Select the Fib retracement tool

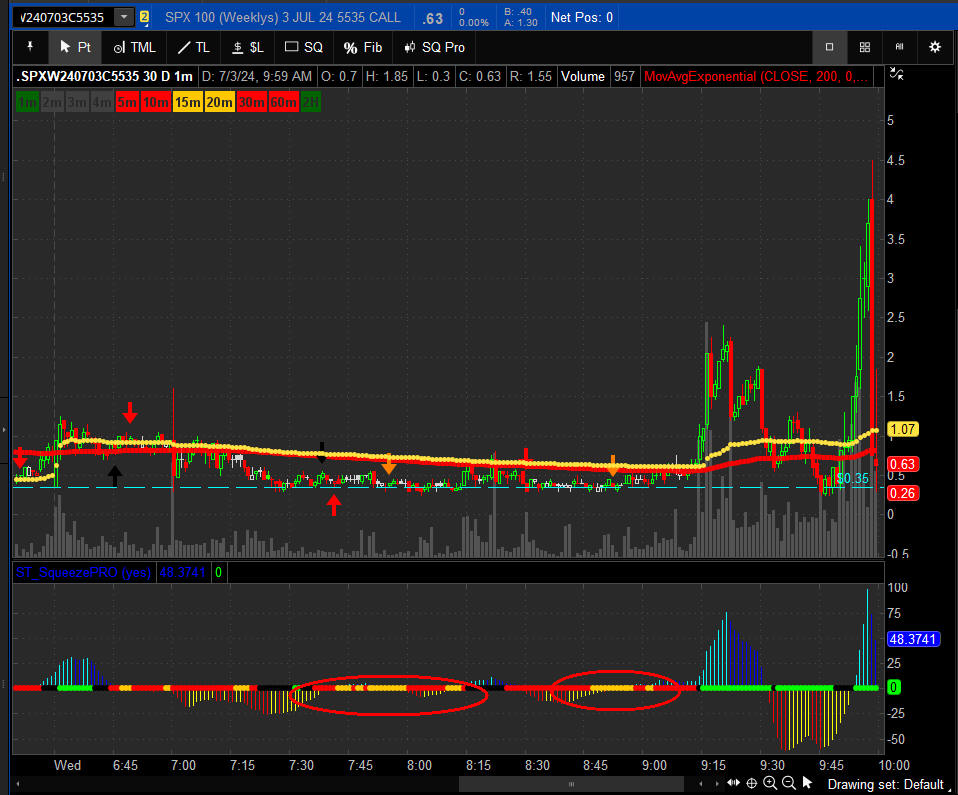(x=362, y=47)
